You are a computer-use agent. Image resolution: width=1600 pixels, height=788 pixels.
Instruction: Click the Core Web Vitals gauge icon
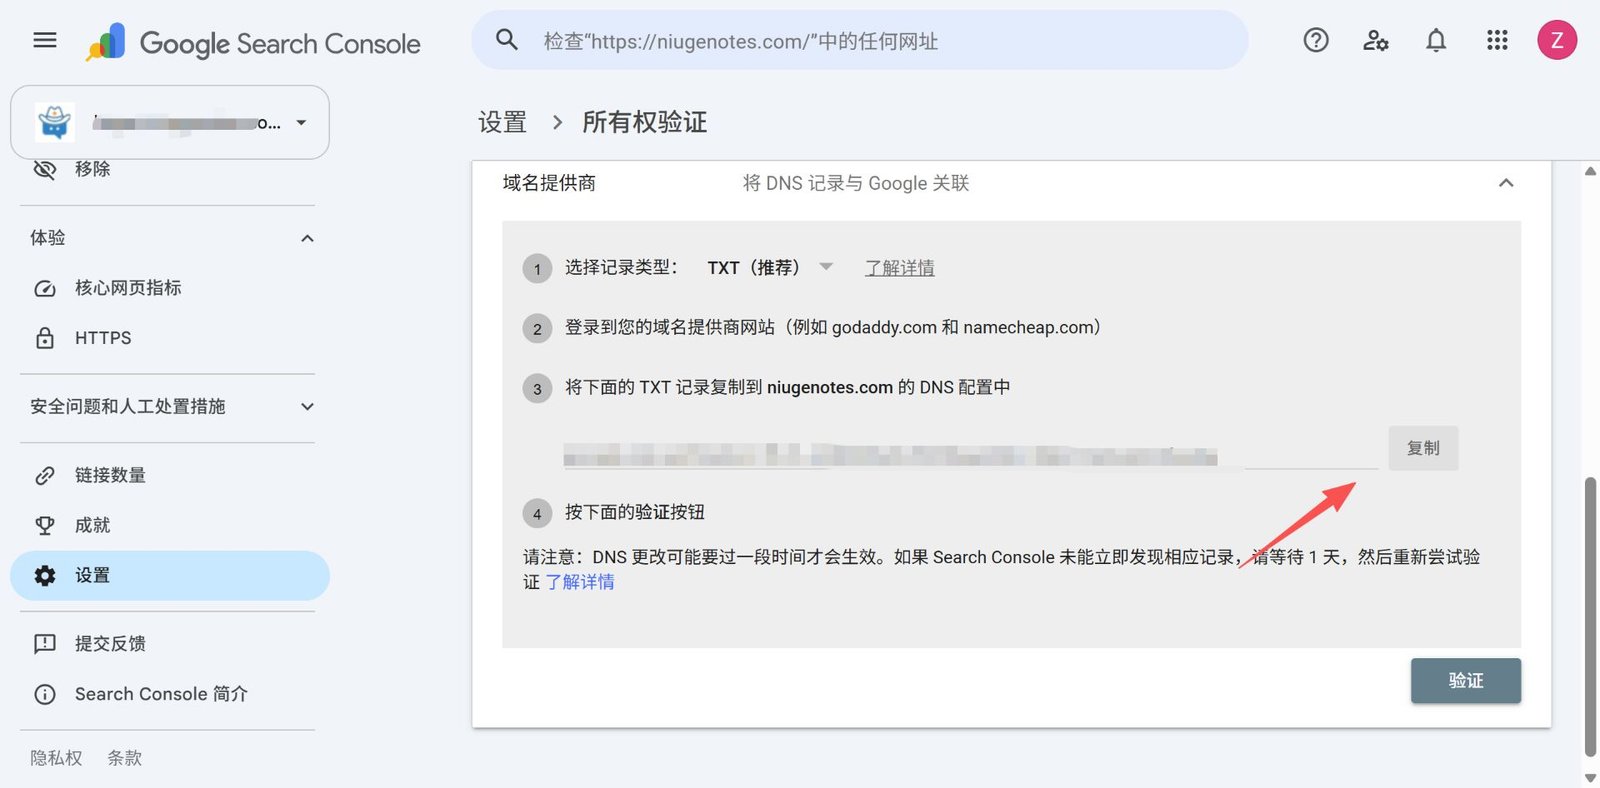[45, 288]
